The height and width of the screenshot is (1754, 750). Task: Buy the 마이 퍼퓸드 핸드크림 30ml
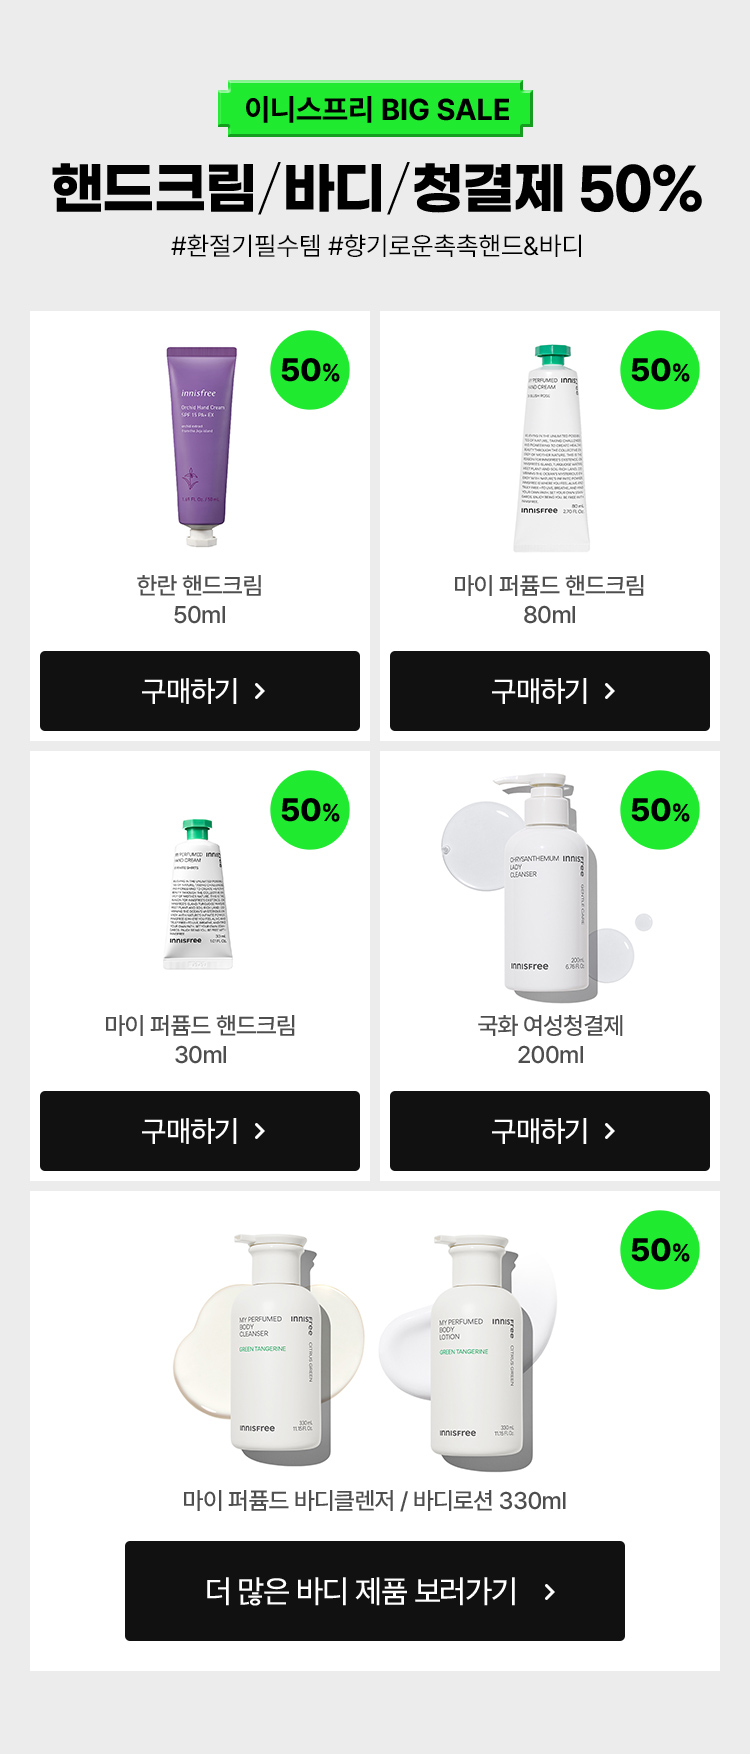coord(200,1131)
